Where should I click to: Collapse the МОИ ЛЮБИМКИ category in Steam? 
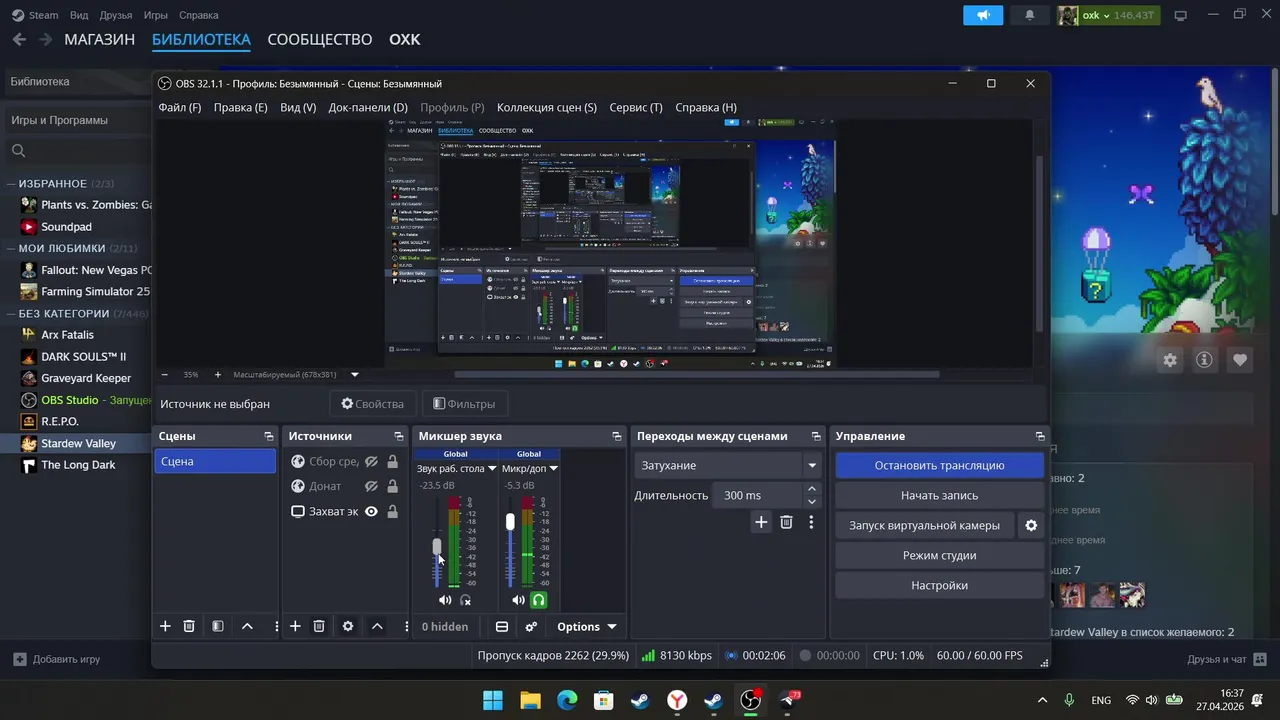[11, 248]
